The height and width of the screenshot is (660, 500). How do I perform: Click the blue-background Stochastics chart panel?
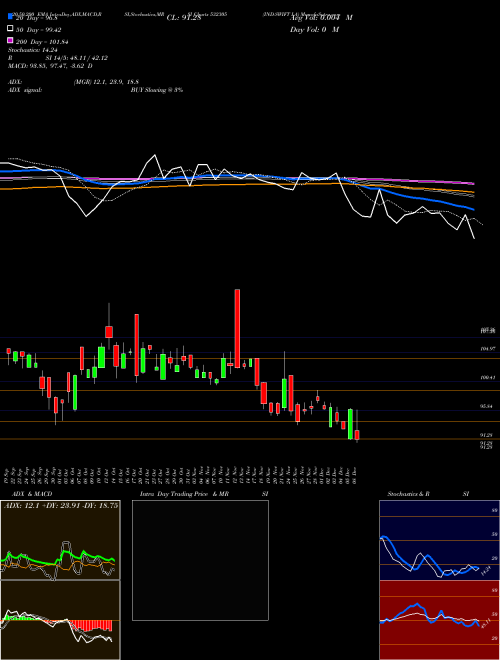[439, 540]
